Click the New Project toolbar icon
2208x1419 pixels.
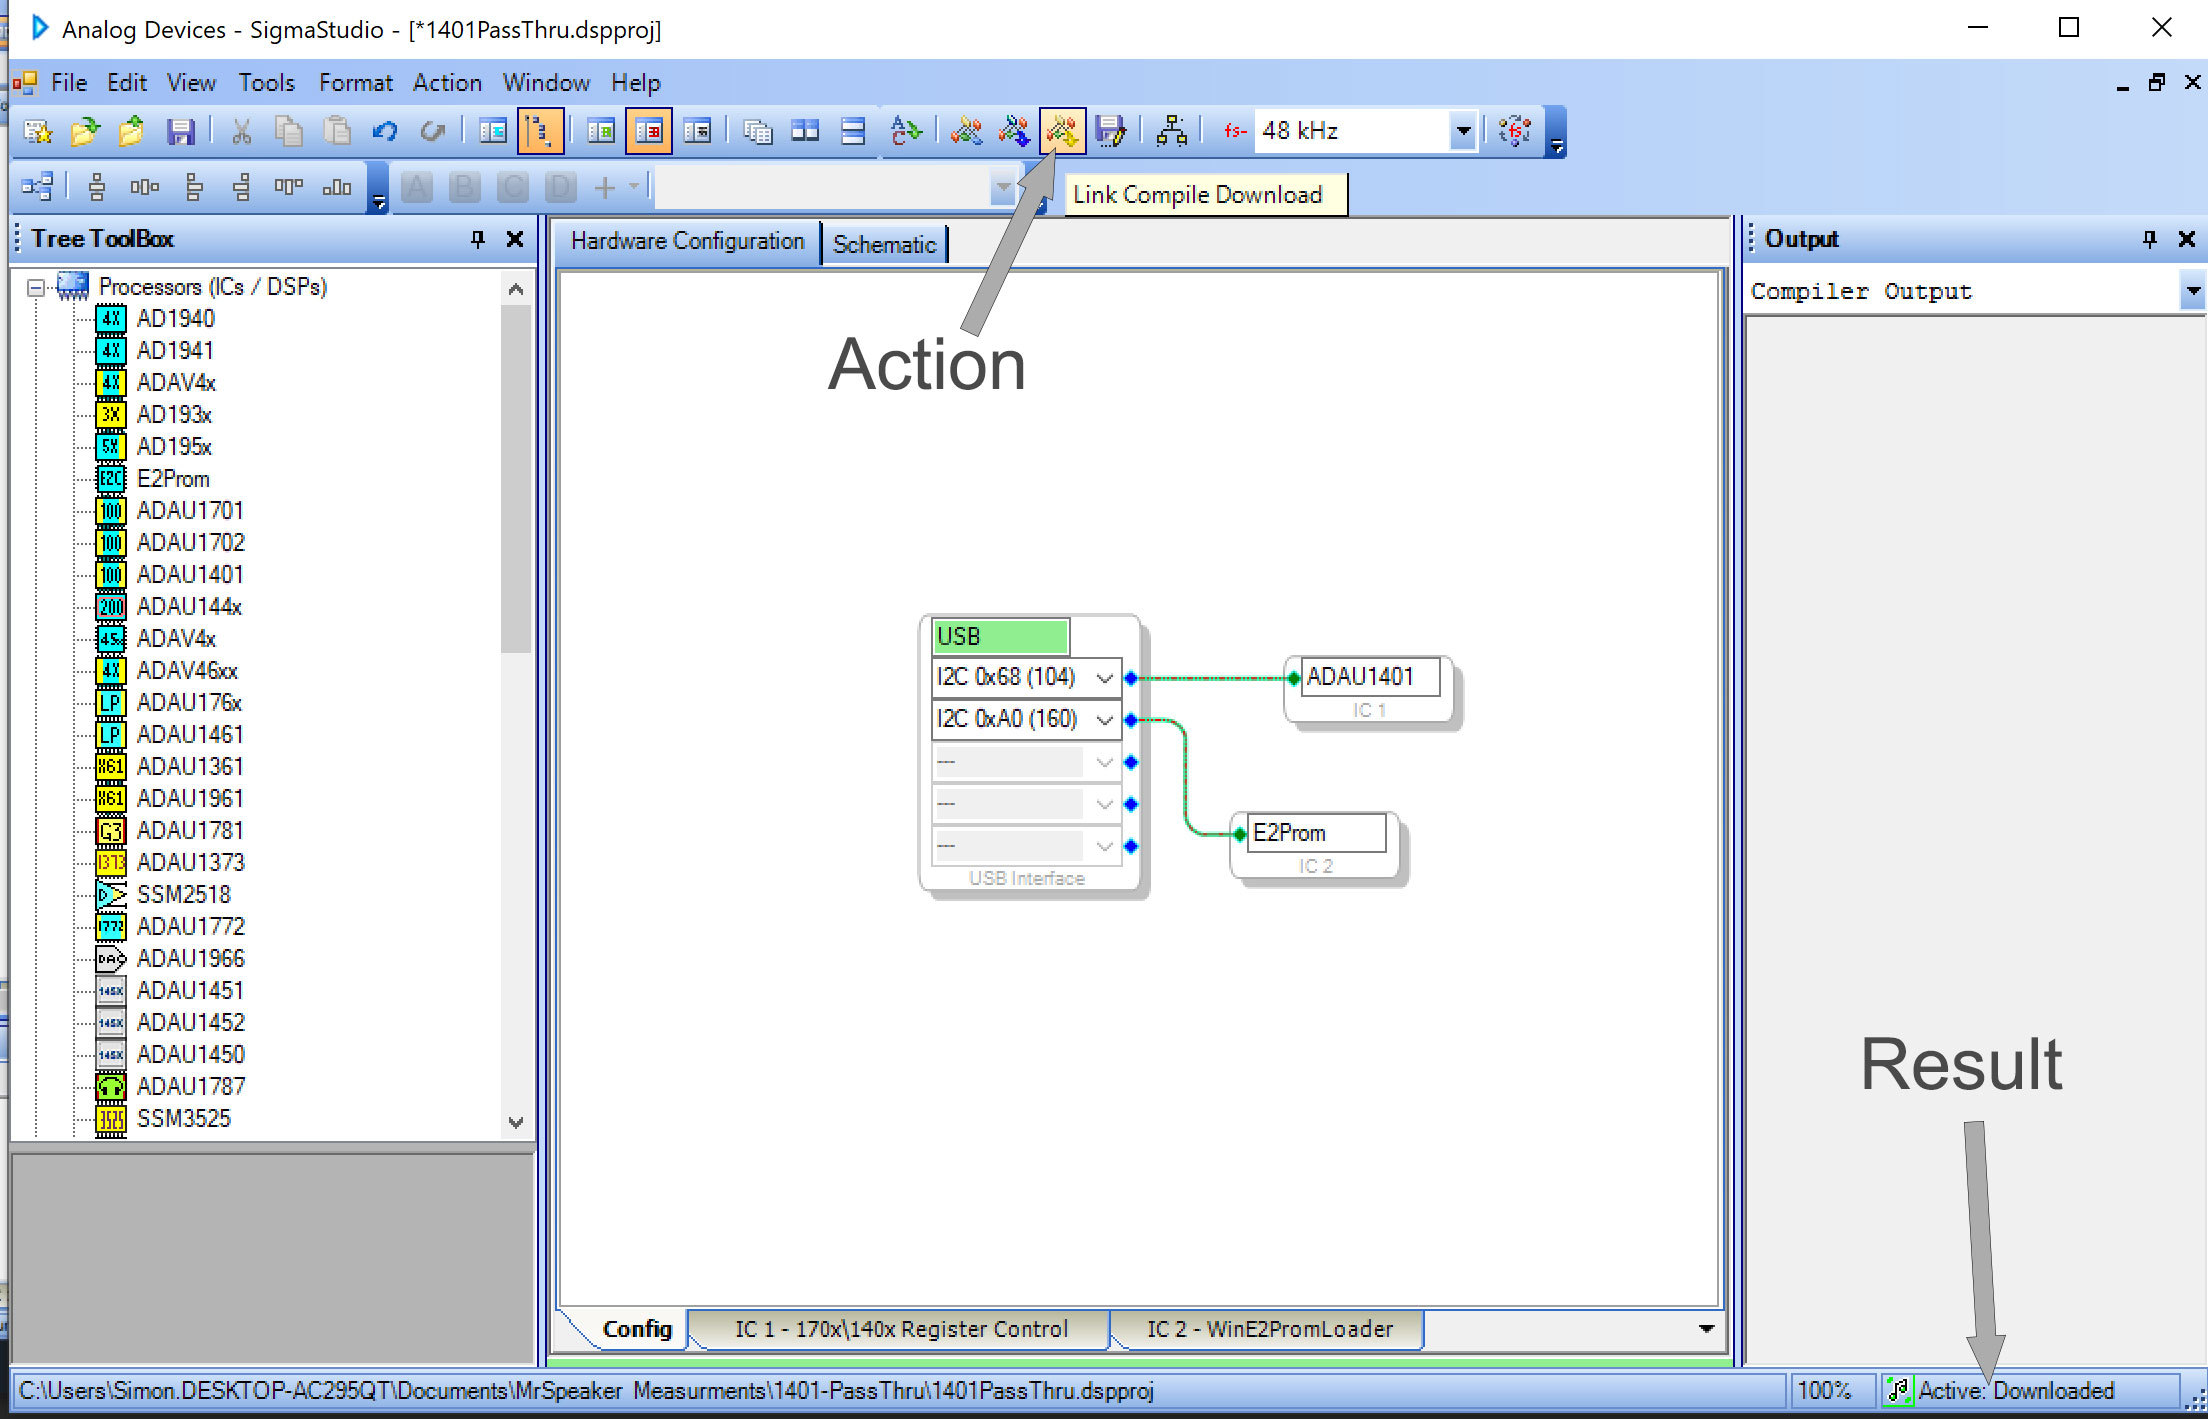pos(38,131)
